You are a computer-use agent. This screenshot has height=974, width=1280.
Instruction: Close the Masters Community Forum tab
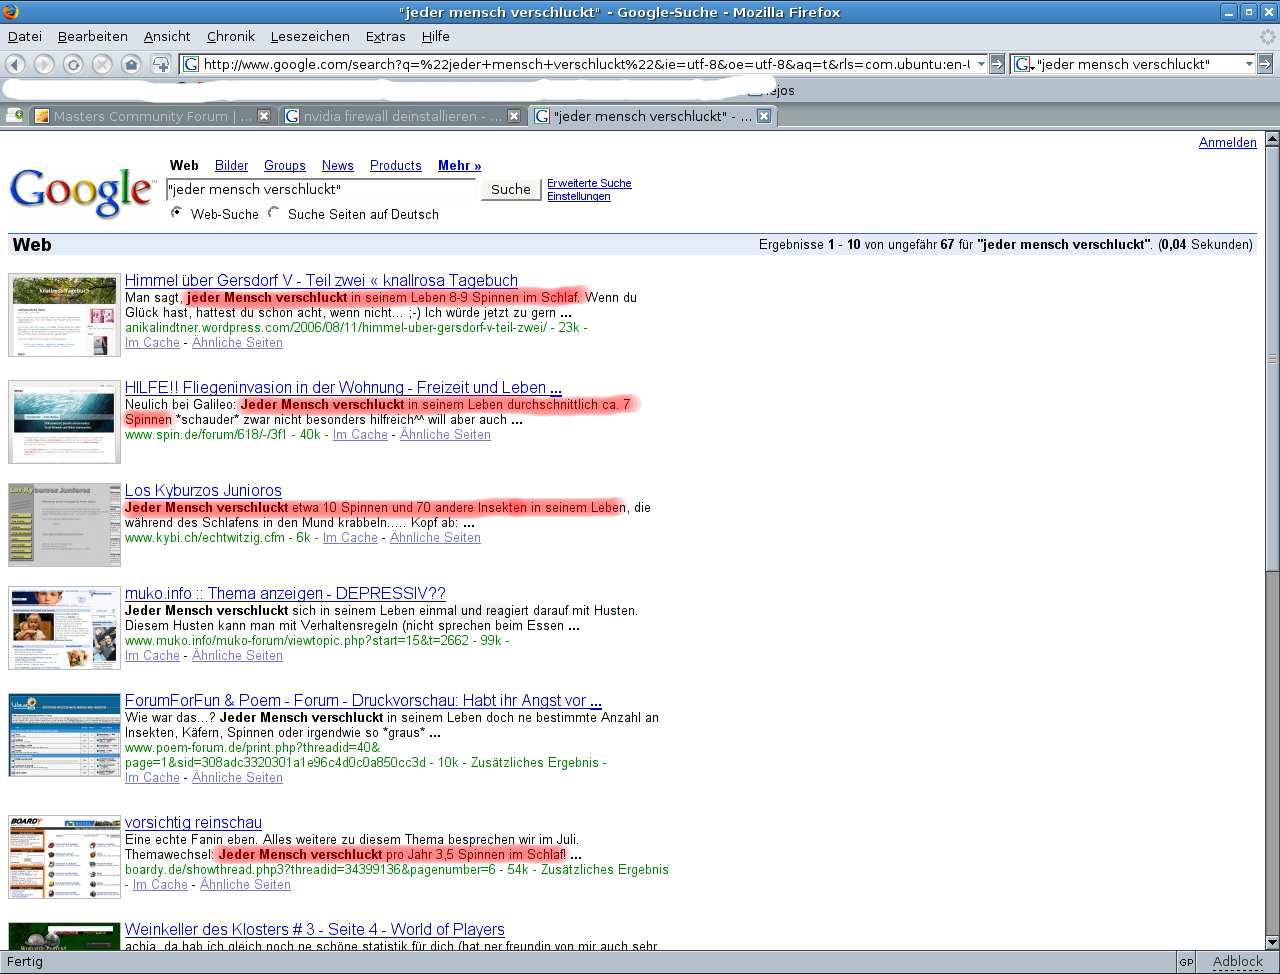pos(264,116)
